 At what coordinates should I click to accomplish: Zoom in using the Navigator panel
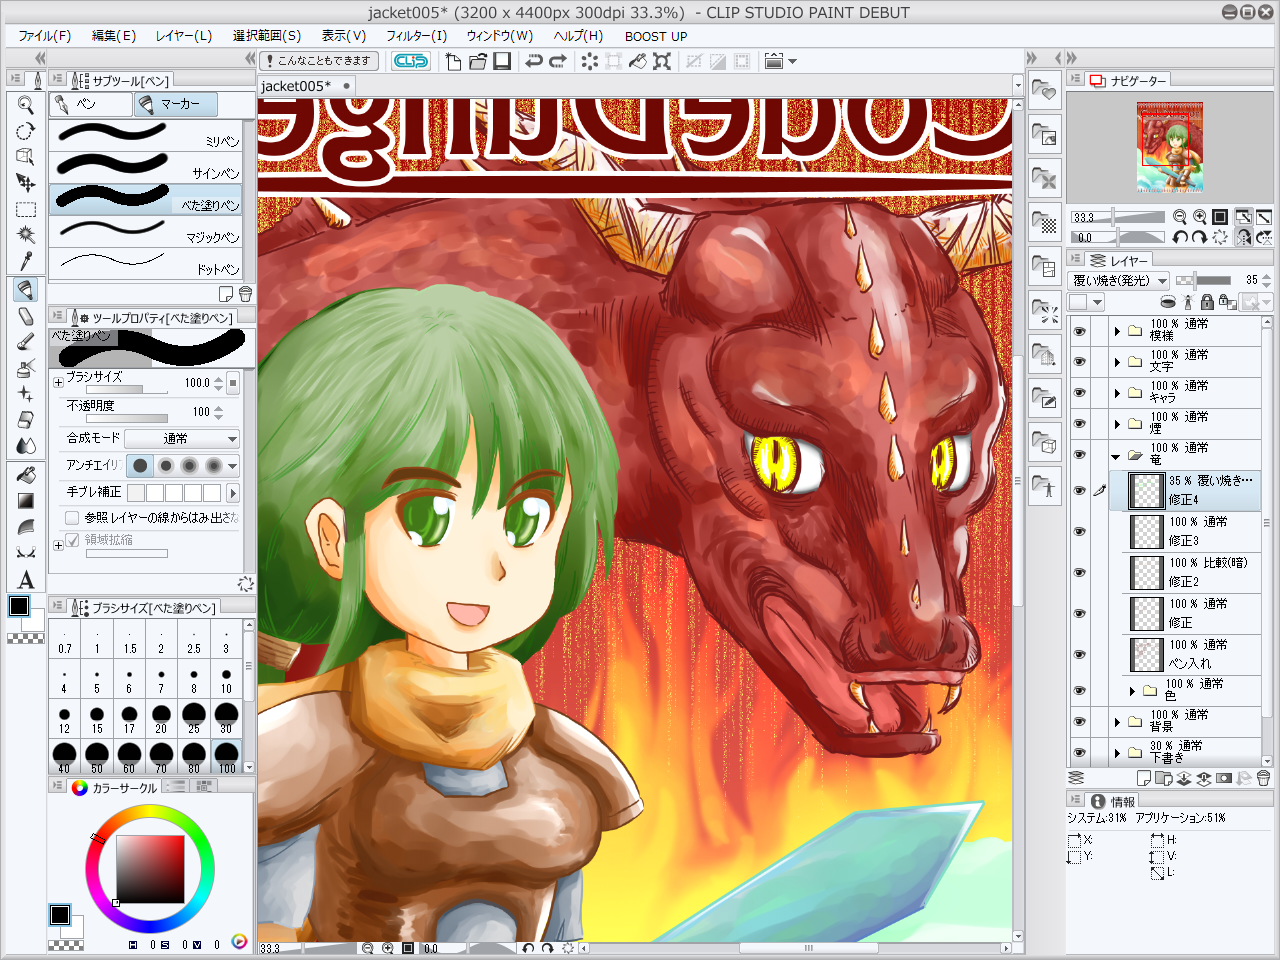coord(1199,217)
